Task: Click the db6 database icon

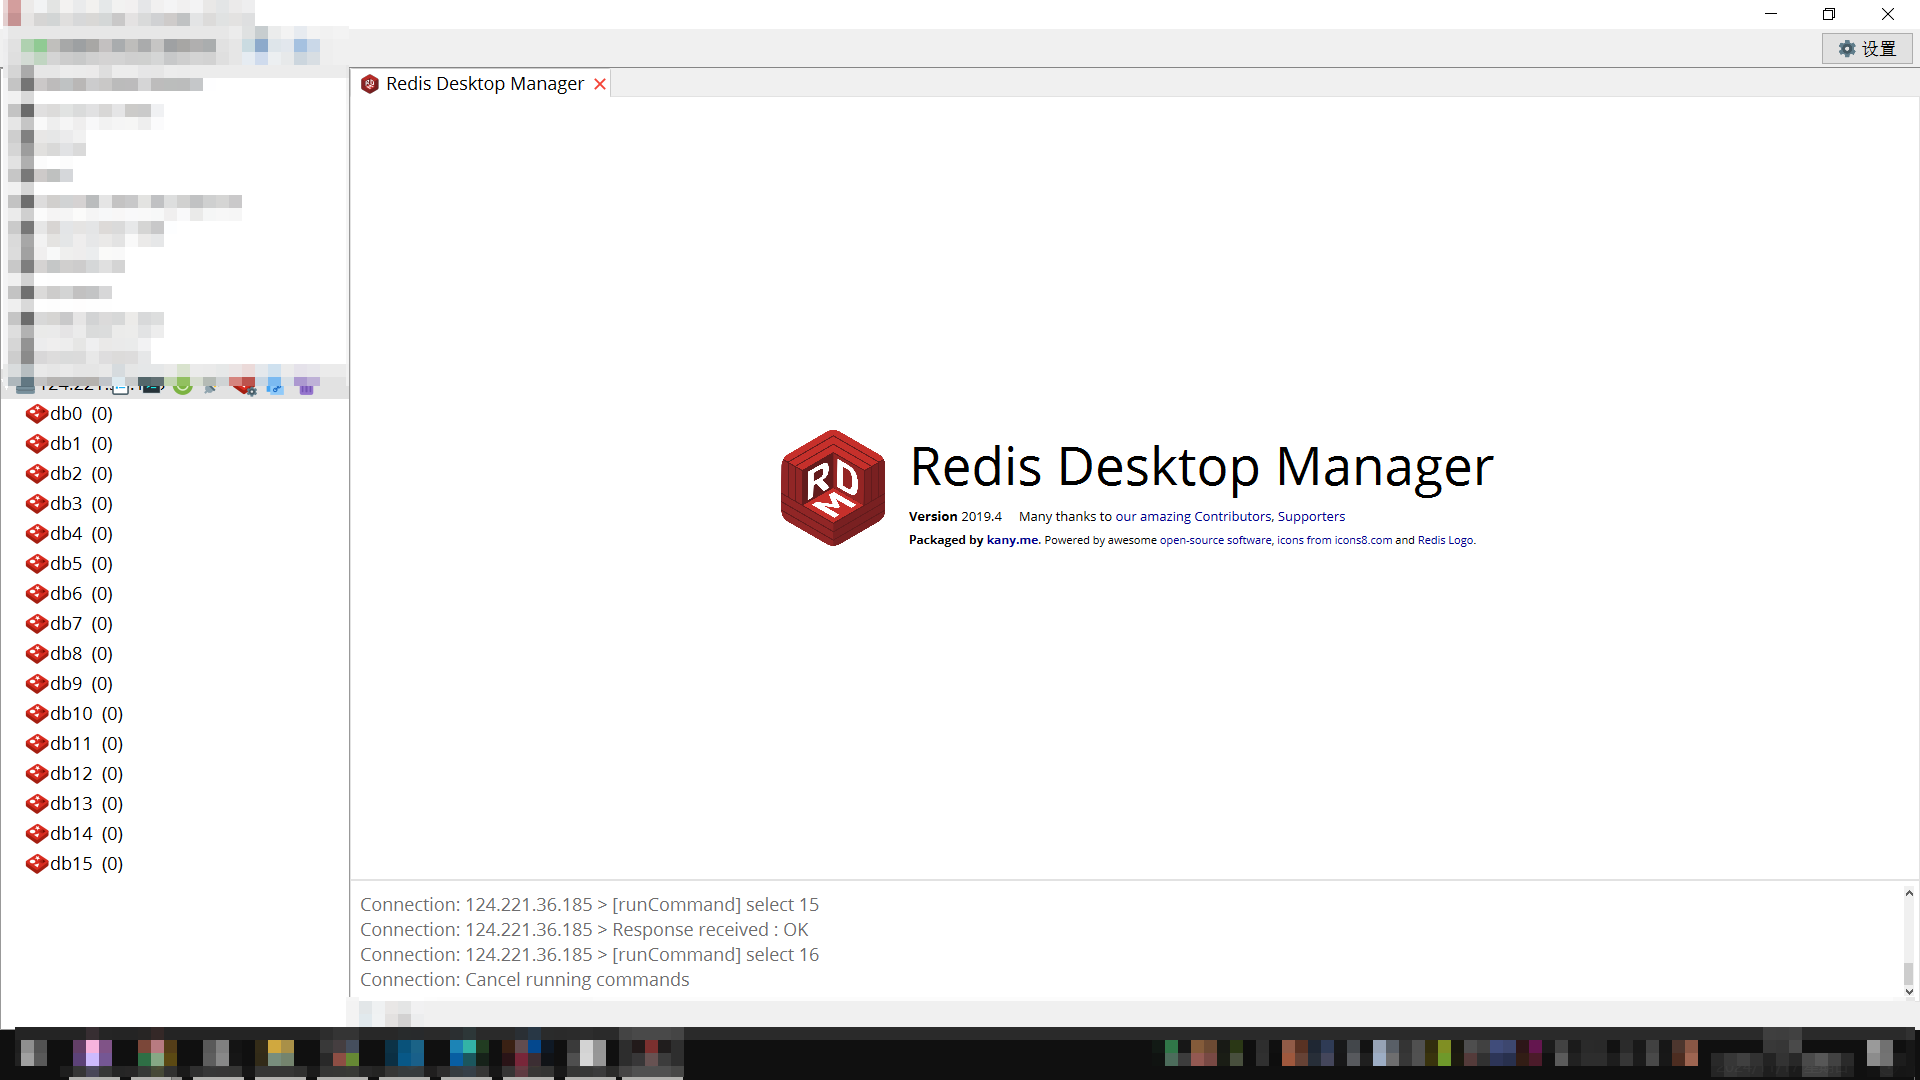Action: click(37, 594)
